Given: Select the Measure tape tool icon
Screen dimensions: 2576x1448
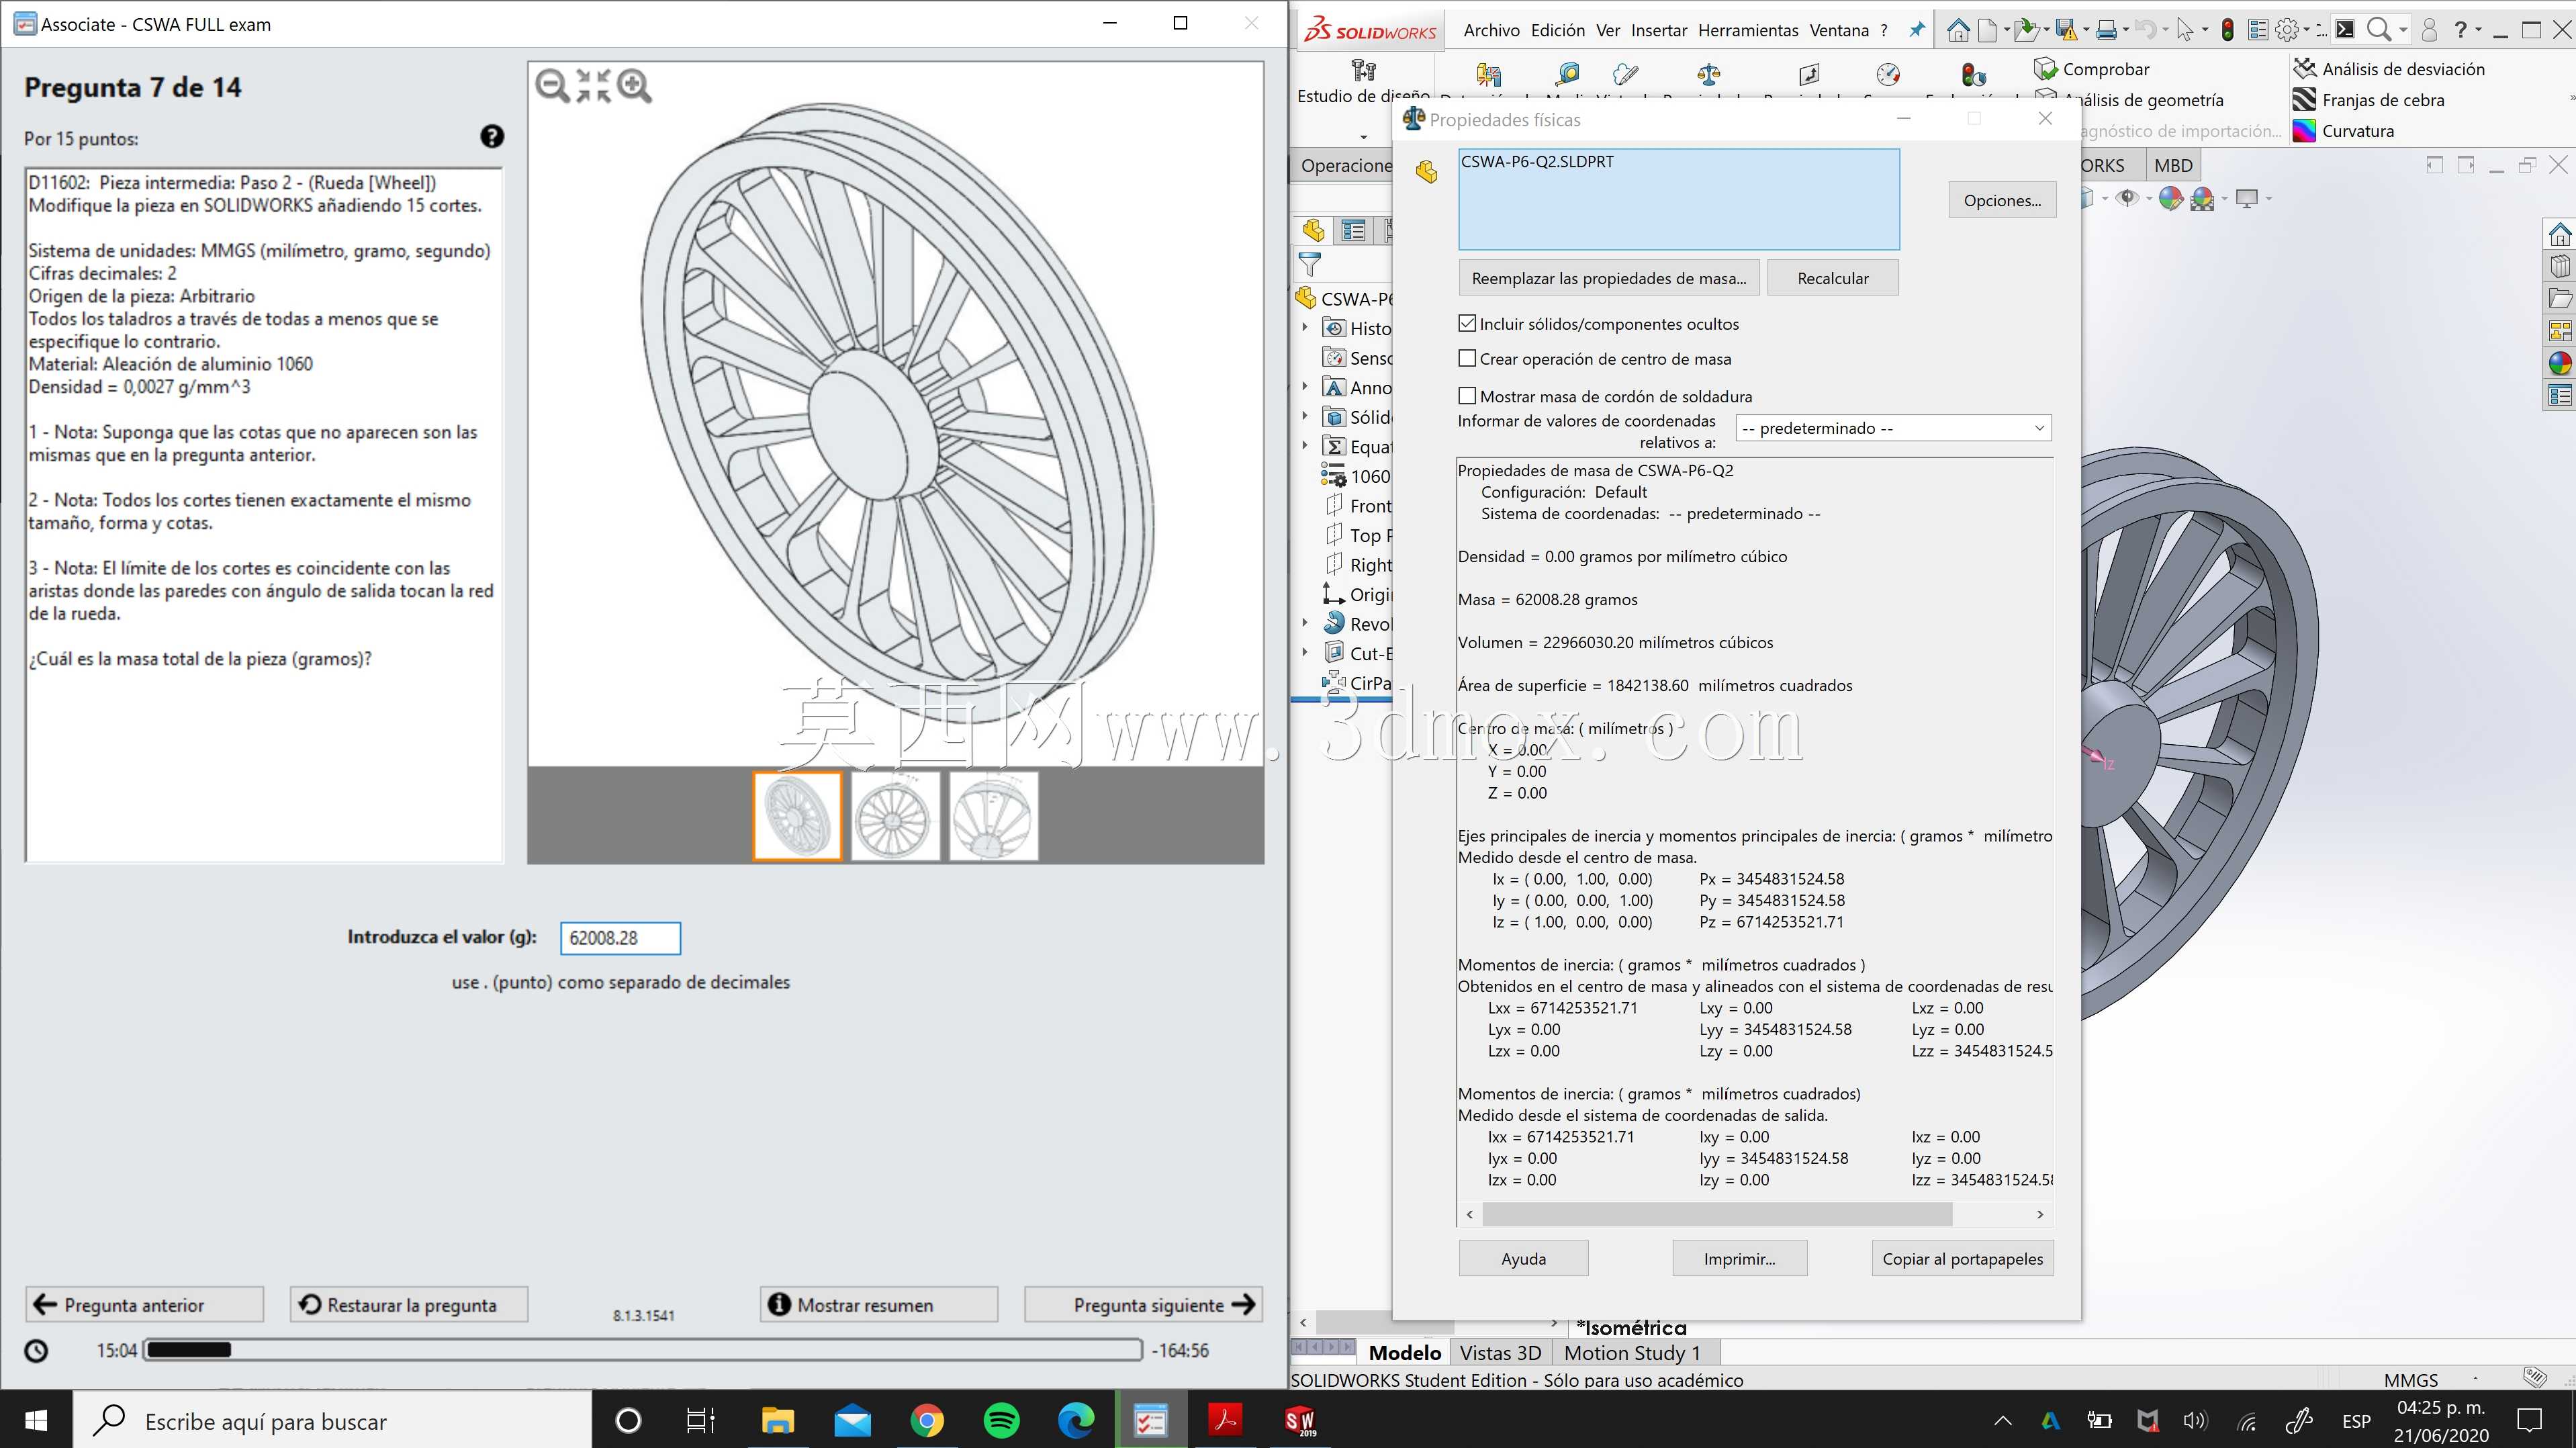Looking at the screenshot, I should (x=1567, y=74).
